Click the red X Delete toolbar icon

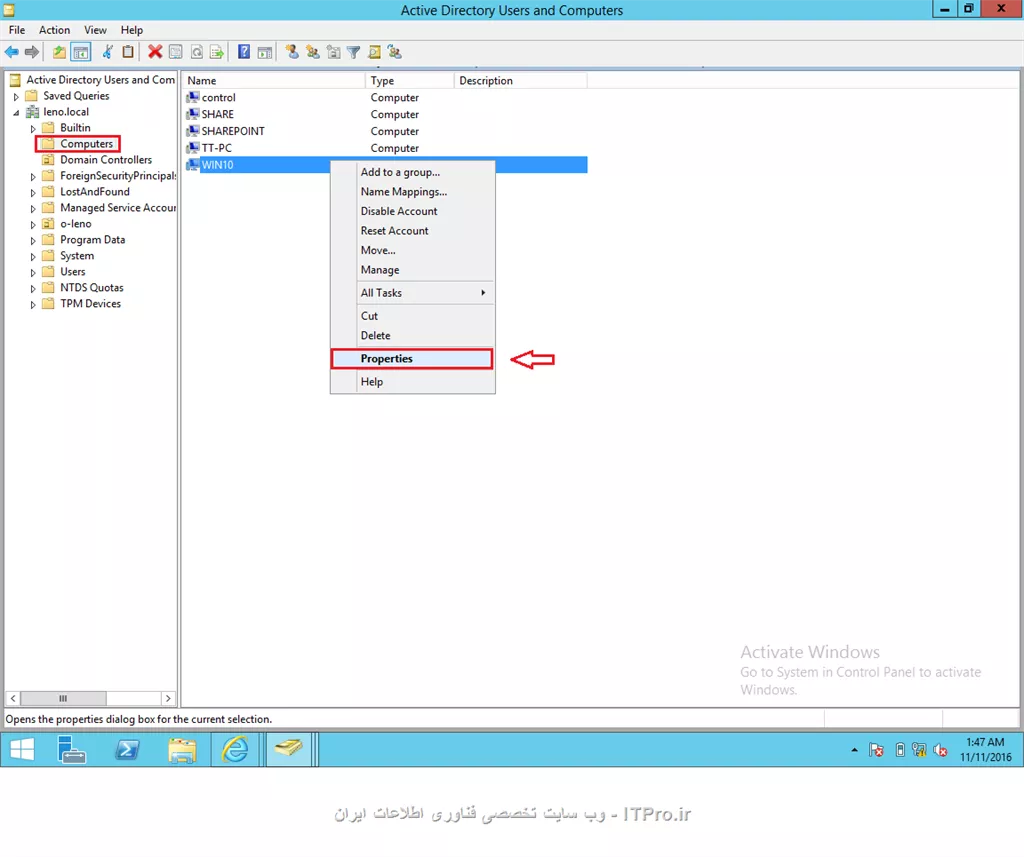[155, 52]
